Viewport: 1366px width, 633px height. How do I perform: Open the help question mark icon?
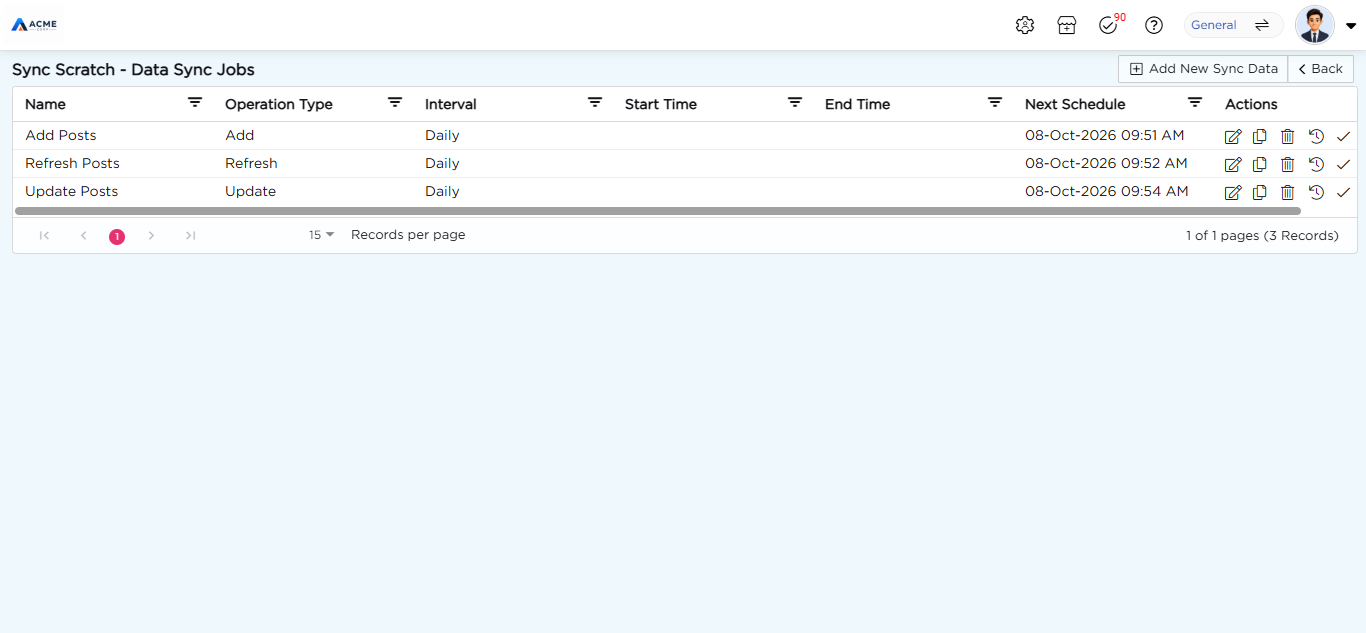[x=1154, y=25]
